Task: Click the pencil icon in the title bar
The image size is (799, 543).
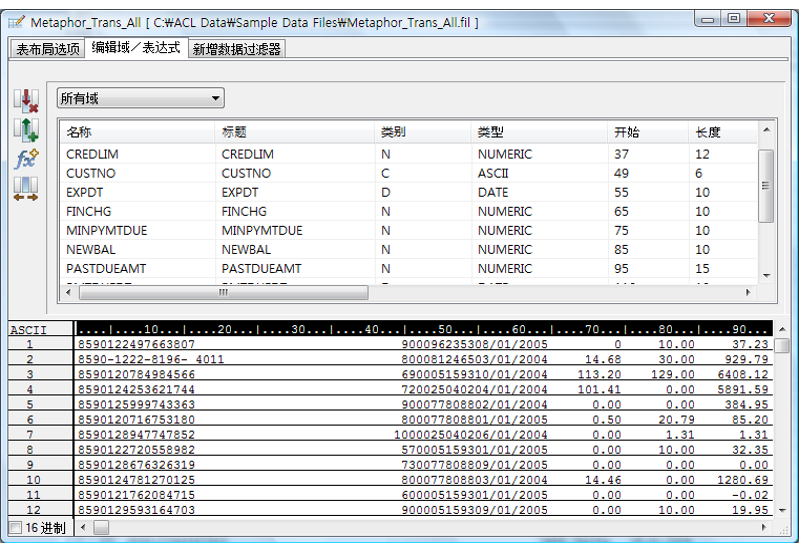Action: [x=16, y=21]
